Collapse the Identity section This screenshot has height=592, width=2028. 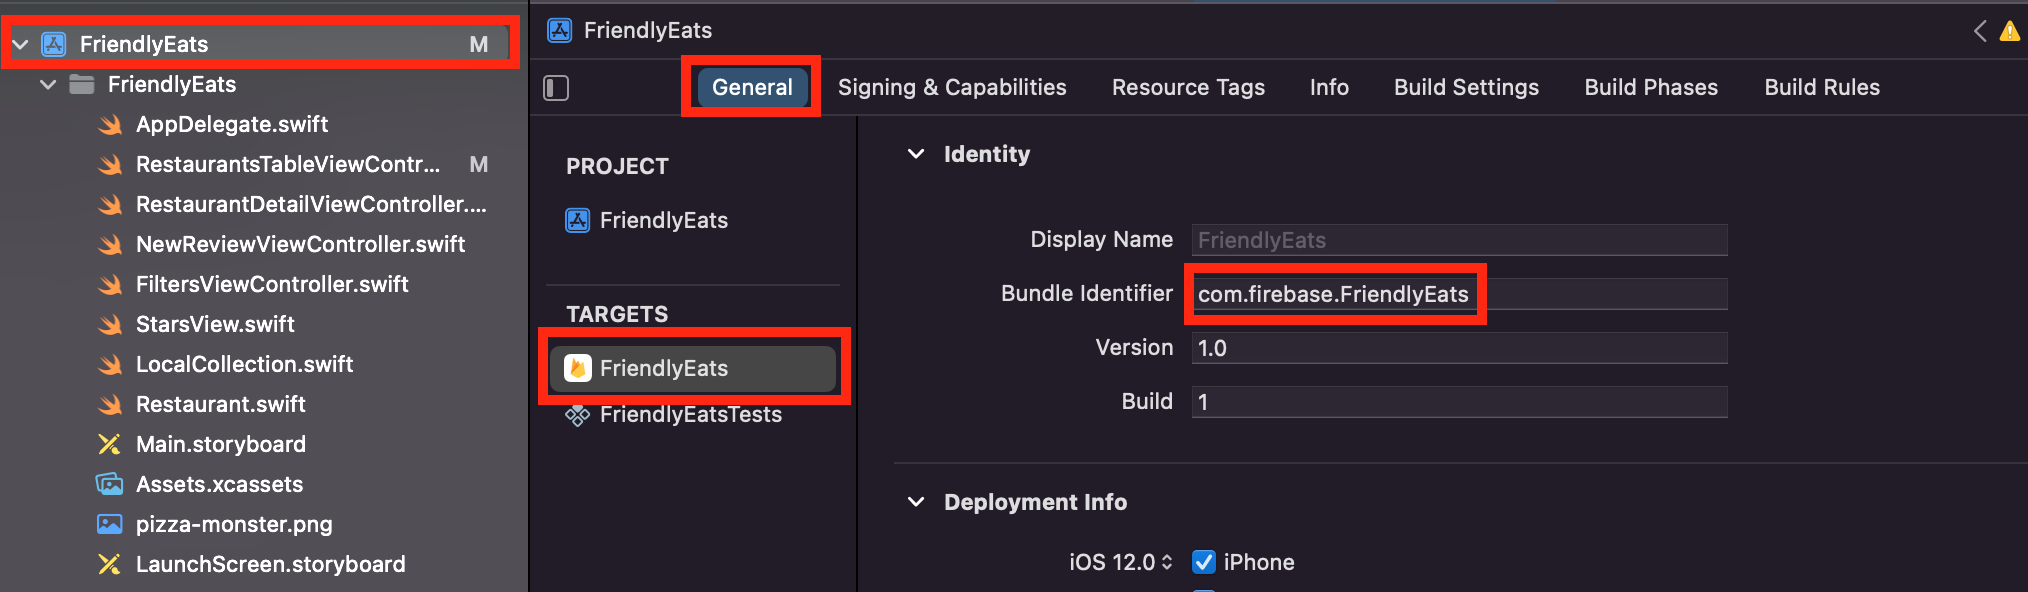pos(916,154)
